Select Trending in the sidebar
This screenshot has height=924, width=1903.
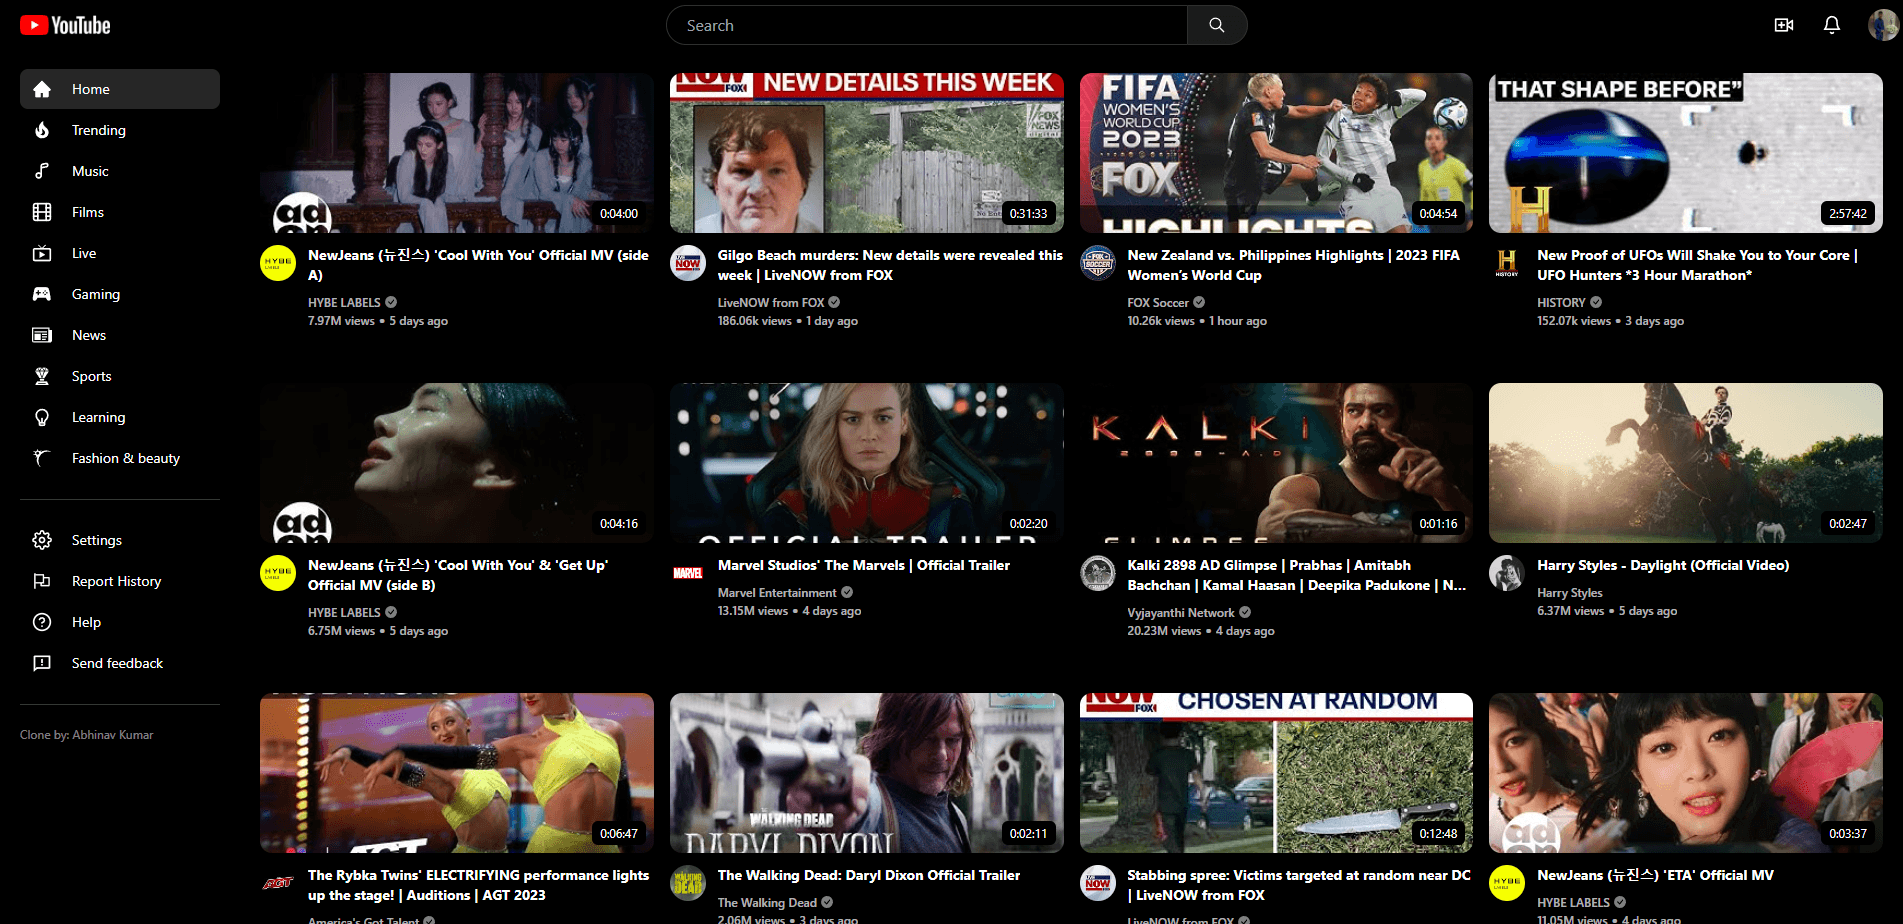tap(120, 130)
